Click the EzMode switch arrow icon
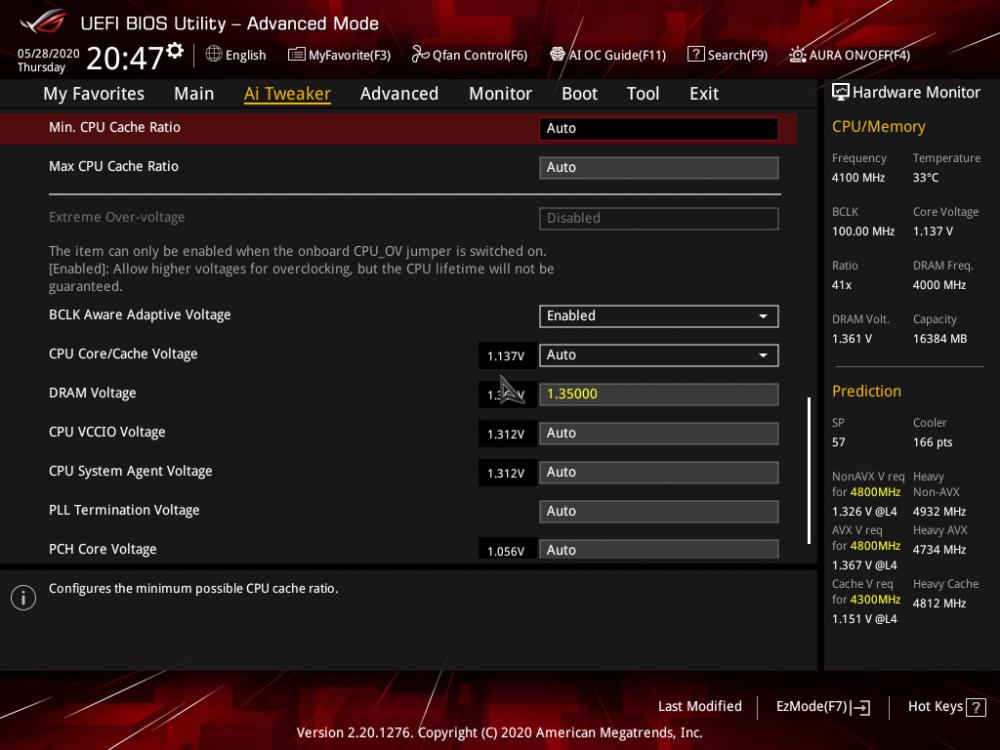The width and height of the screenshot is (1000, 750). click(x=860, y=707)
